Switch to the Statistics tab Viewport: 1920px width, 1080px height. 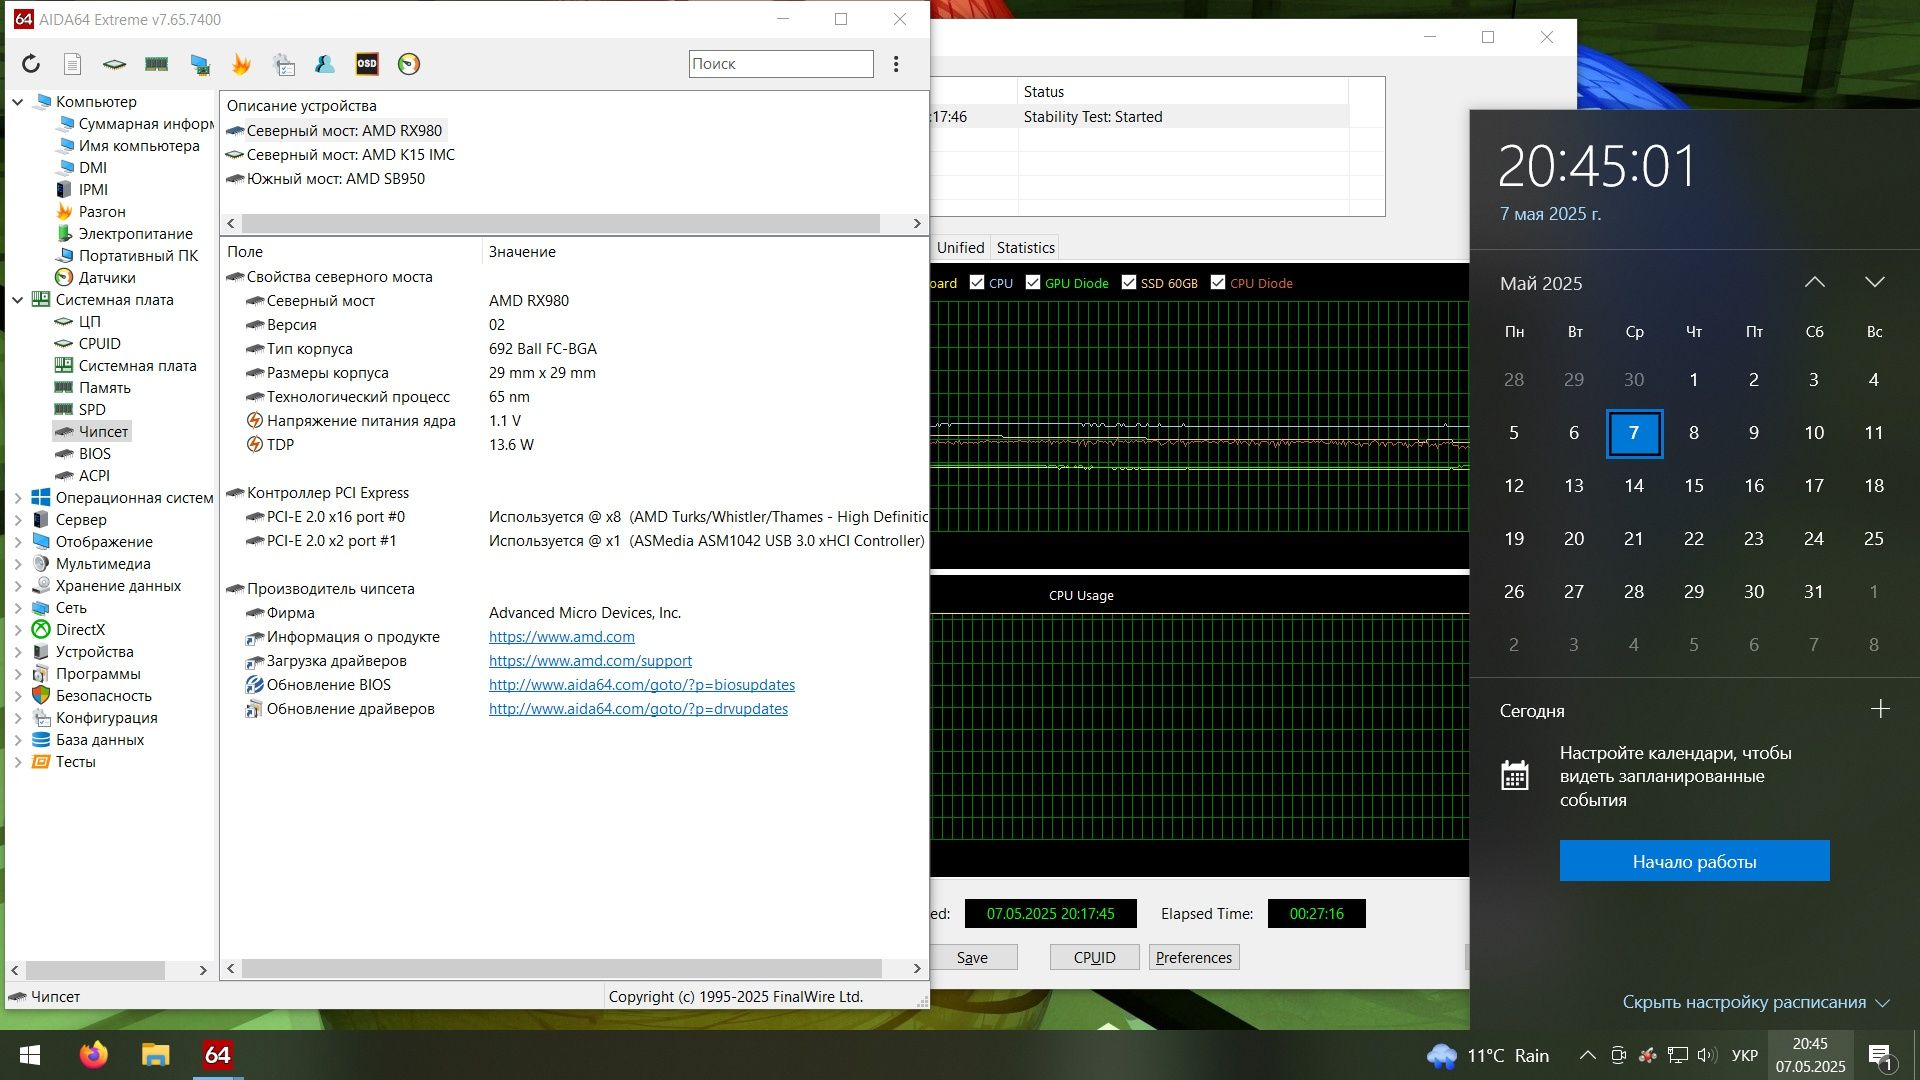[x=1025, y=247]
